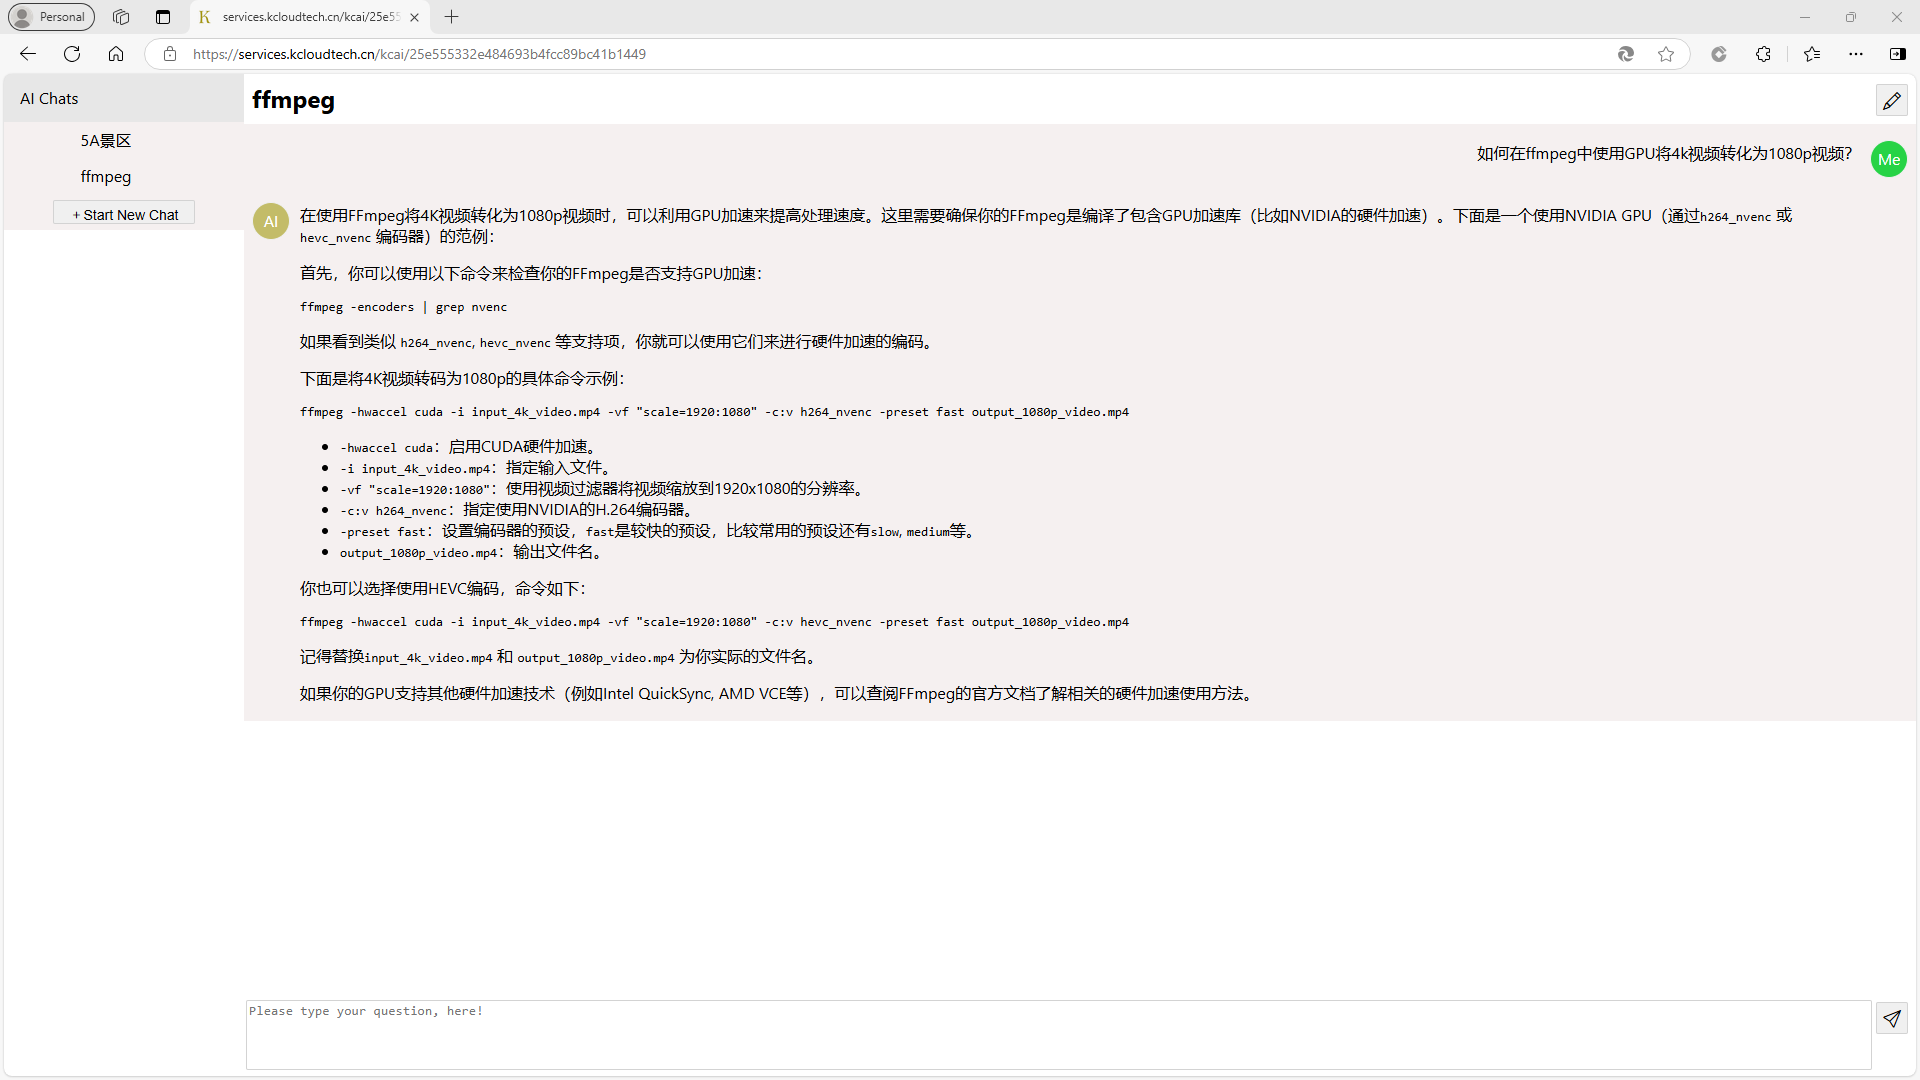Click the site info lock icon

coord(170,54)
